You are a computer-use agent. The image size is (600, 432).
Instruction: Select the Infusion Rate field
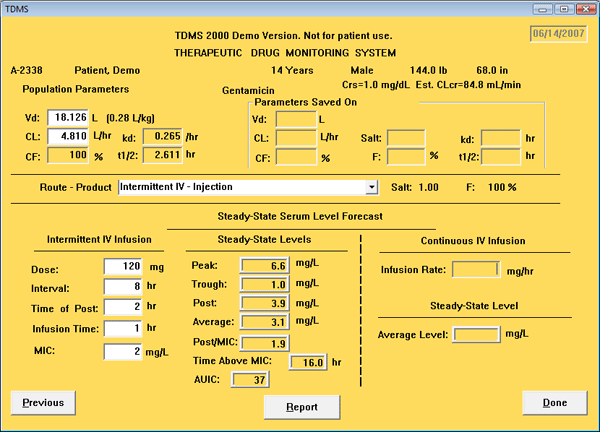pos(477,269)
